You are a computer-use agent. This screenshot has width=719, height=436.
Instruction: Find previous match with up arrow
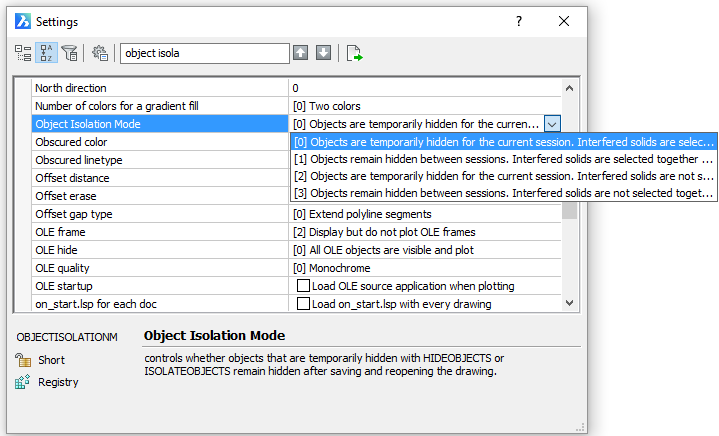pos(300,53)
